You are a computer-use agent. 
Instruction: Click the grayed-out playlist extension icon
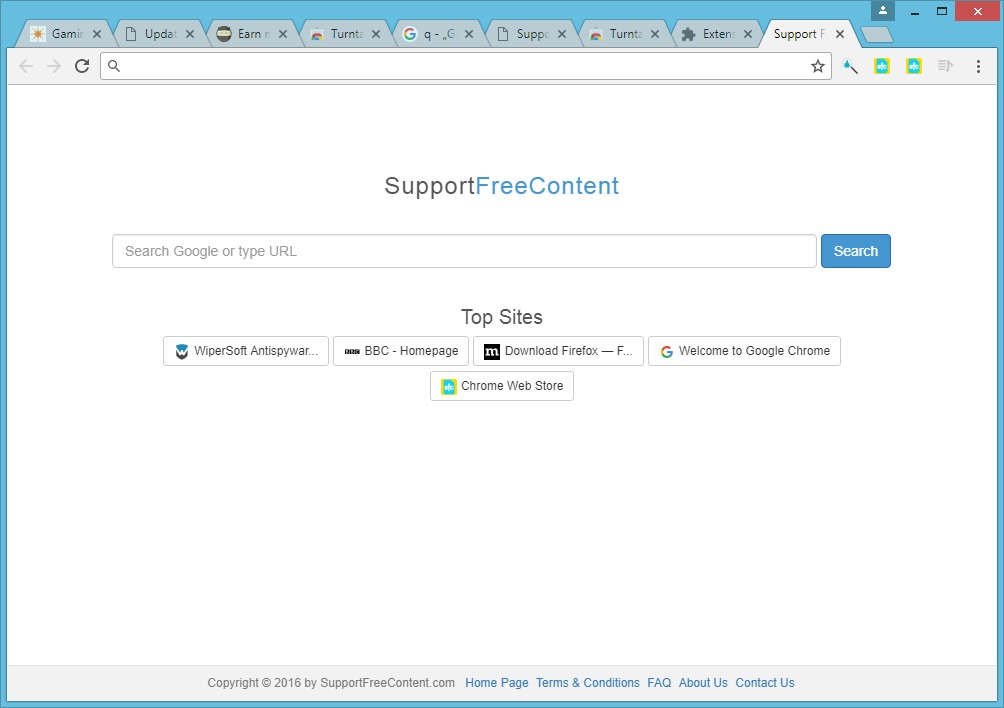point(945,66)
